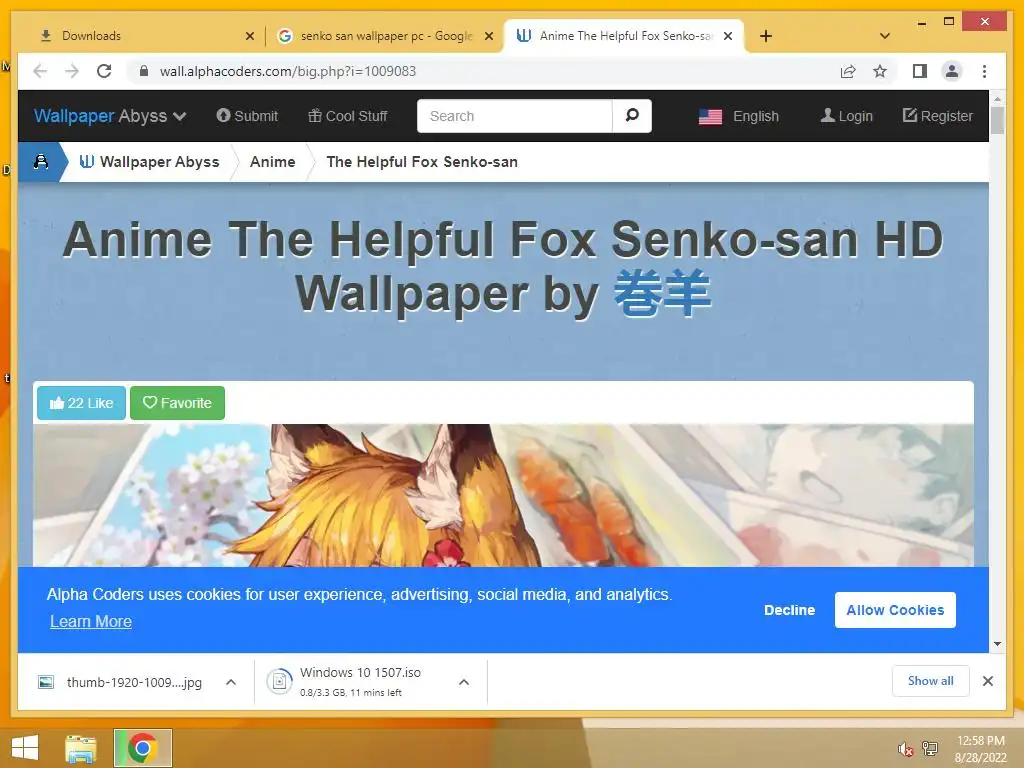The height and width of the screenshot is (768, 1024).
Task: Click the page scrollbar up arrow
Action: pos(997,99)
